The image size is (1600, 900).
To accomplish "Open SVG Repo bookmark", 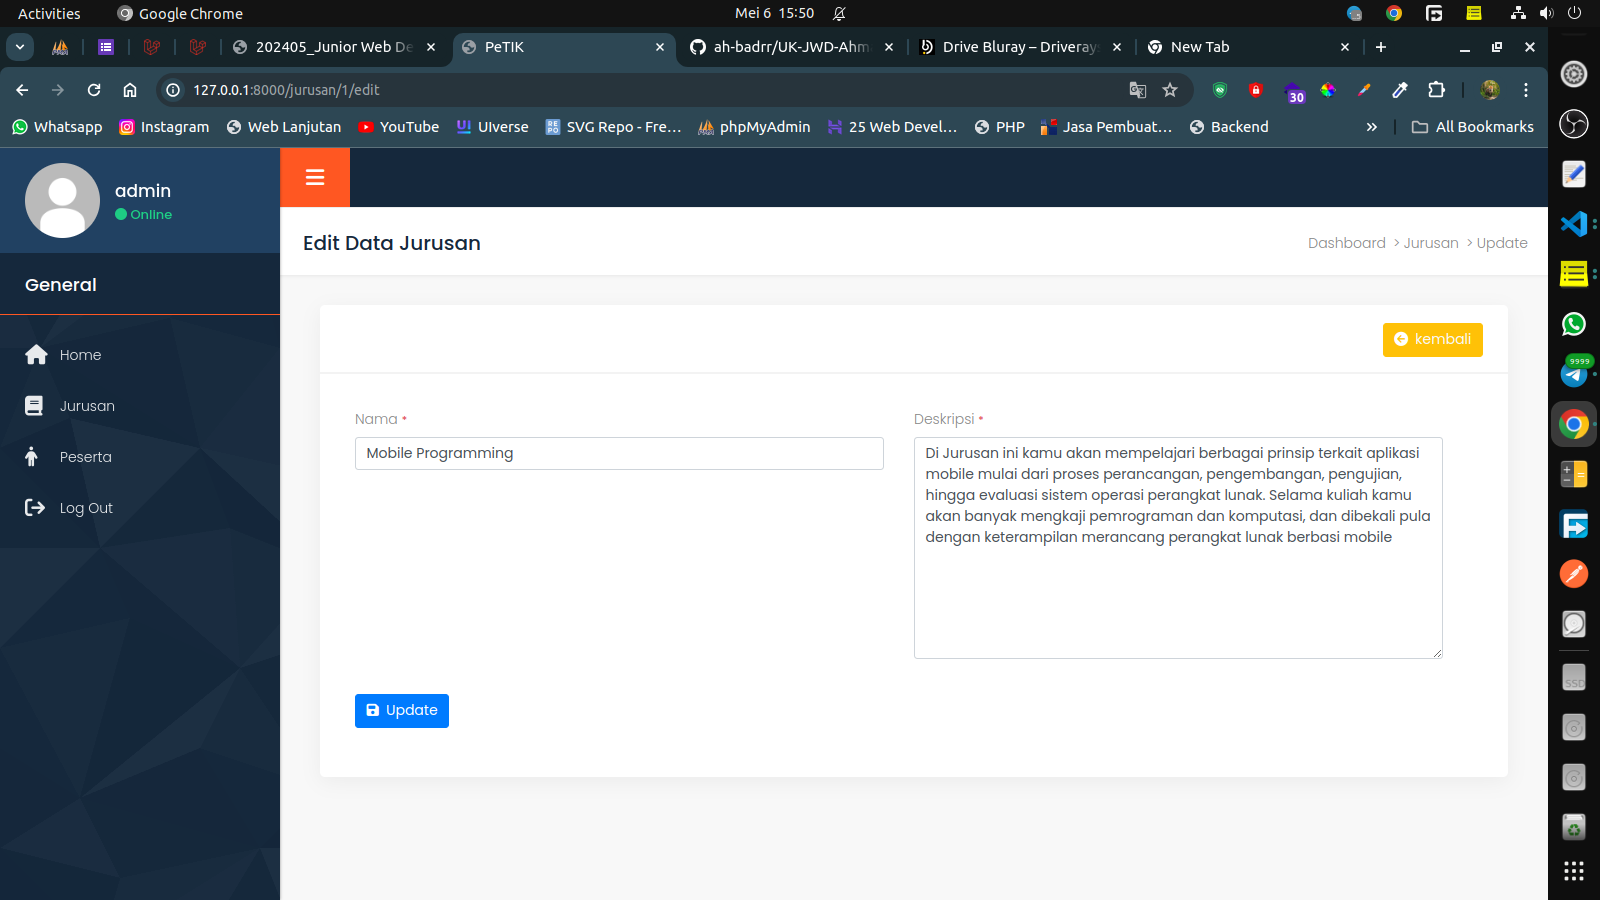I will [x=613, y=127].
